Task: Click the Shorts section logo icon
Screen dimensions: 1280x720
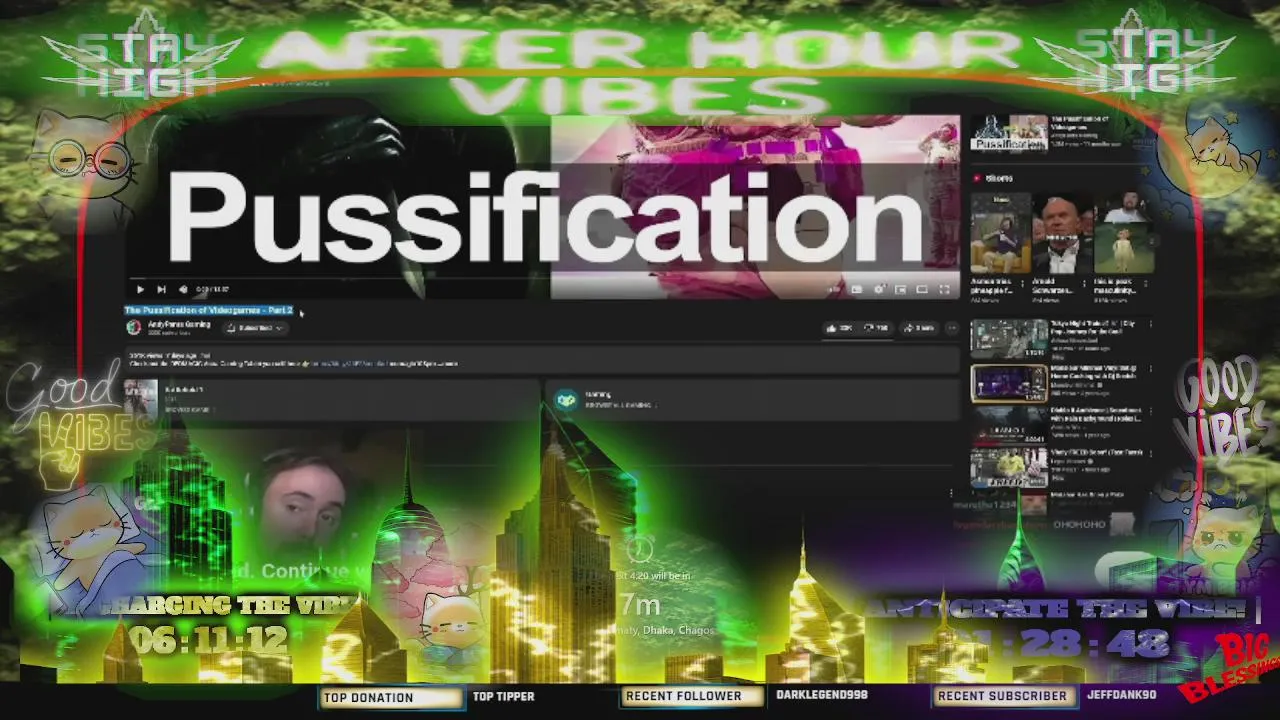Action: [978, 178]
